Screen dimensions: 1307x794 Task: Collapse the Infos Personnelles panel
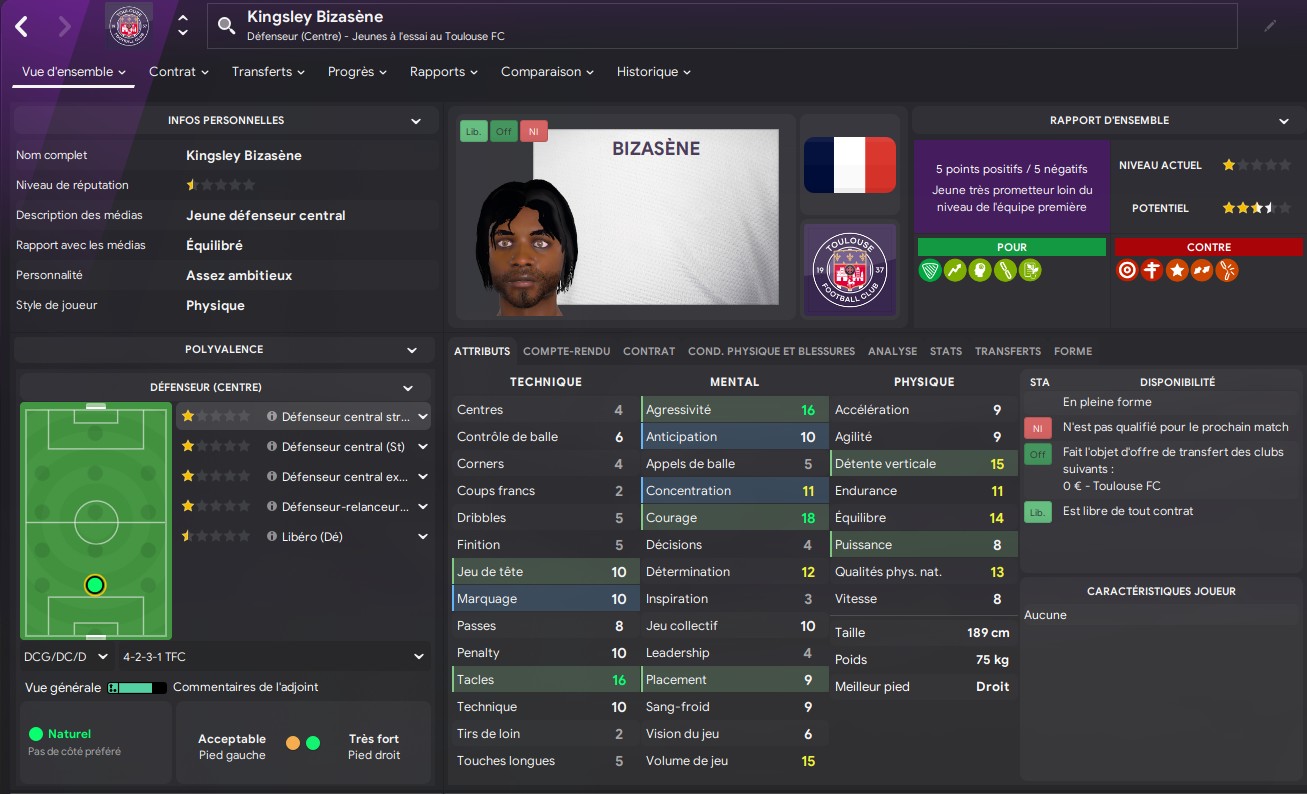416,121
